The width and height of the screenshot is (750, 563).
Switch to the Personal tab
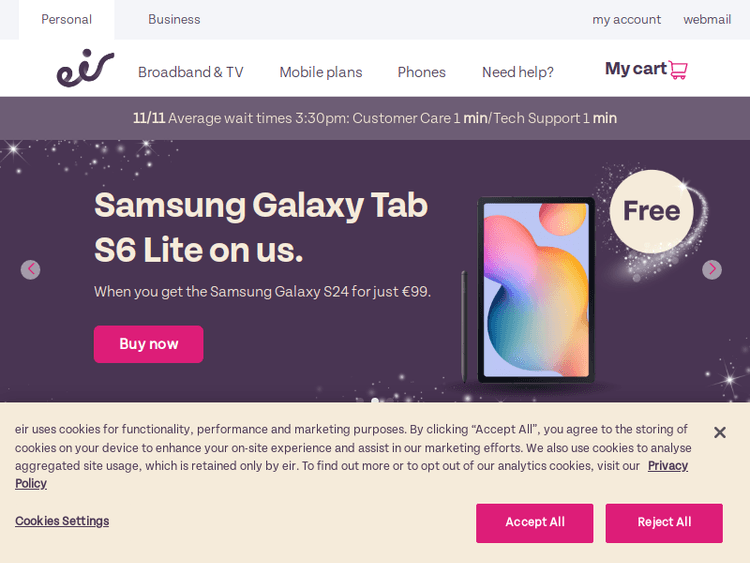(66, 19)
